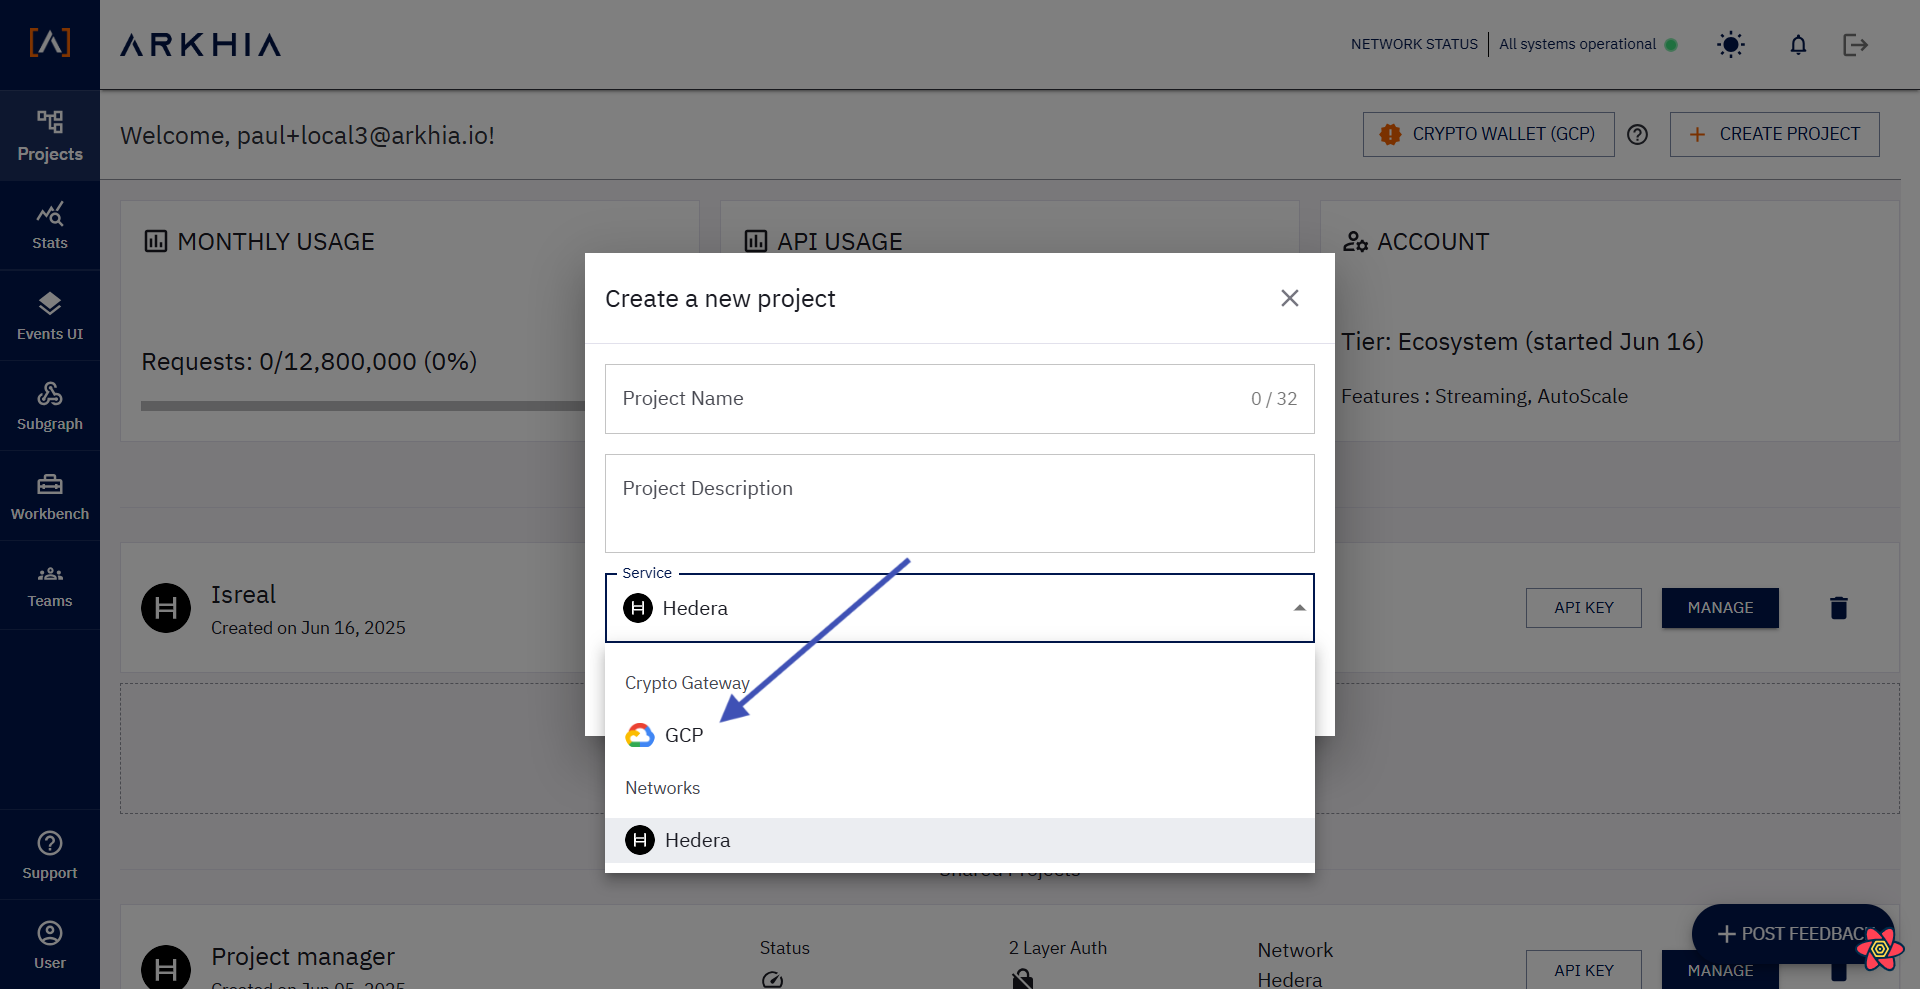
Task: Open the User sidebar section
Action: coord(50,945)
